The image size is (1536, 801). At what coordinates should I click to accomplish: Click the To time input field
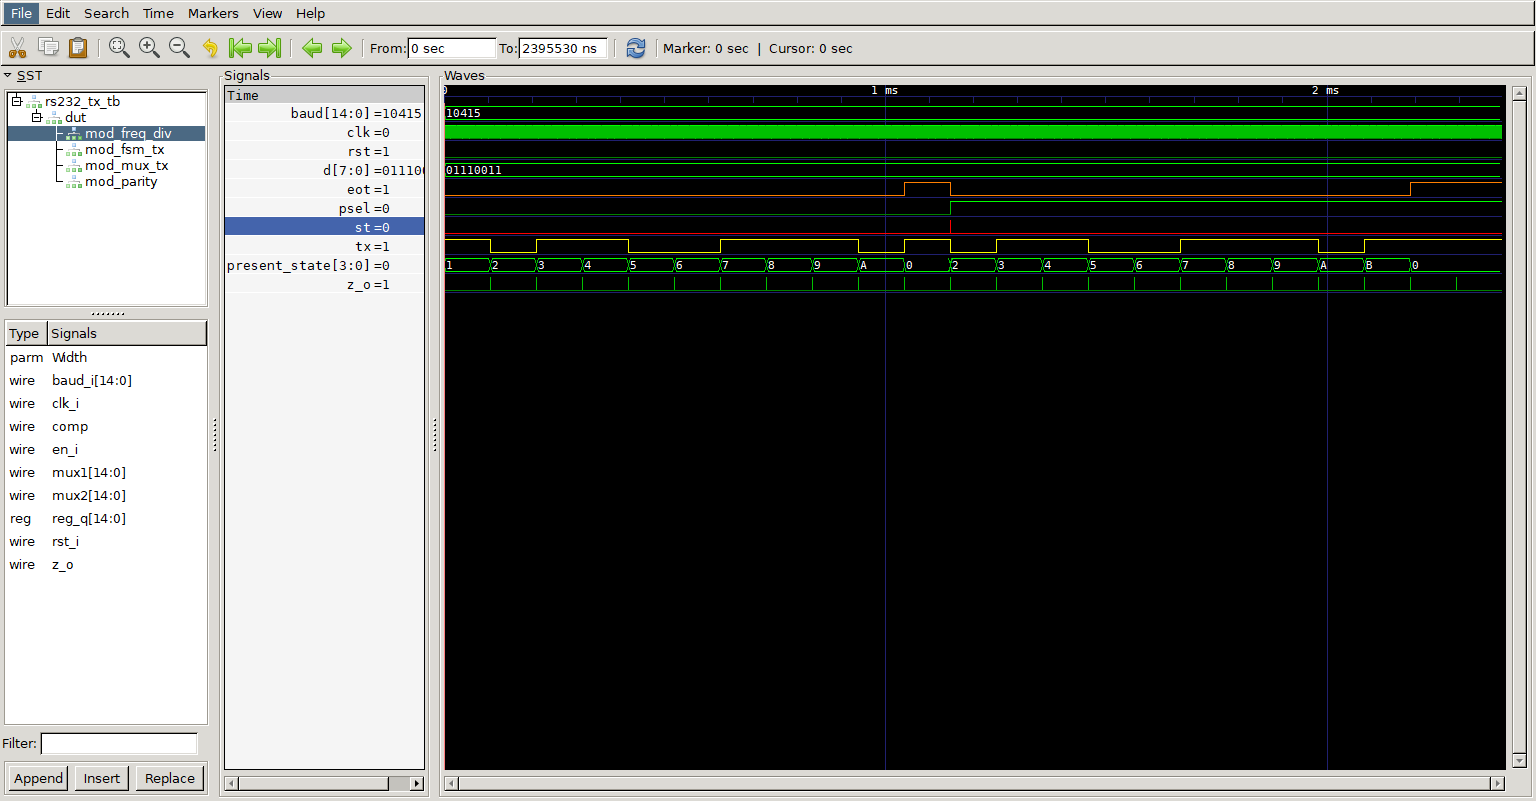tap(563, 48)
